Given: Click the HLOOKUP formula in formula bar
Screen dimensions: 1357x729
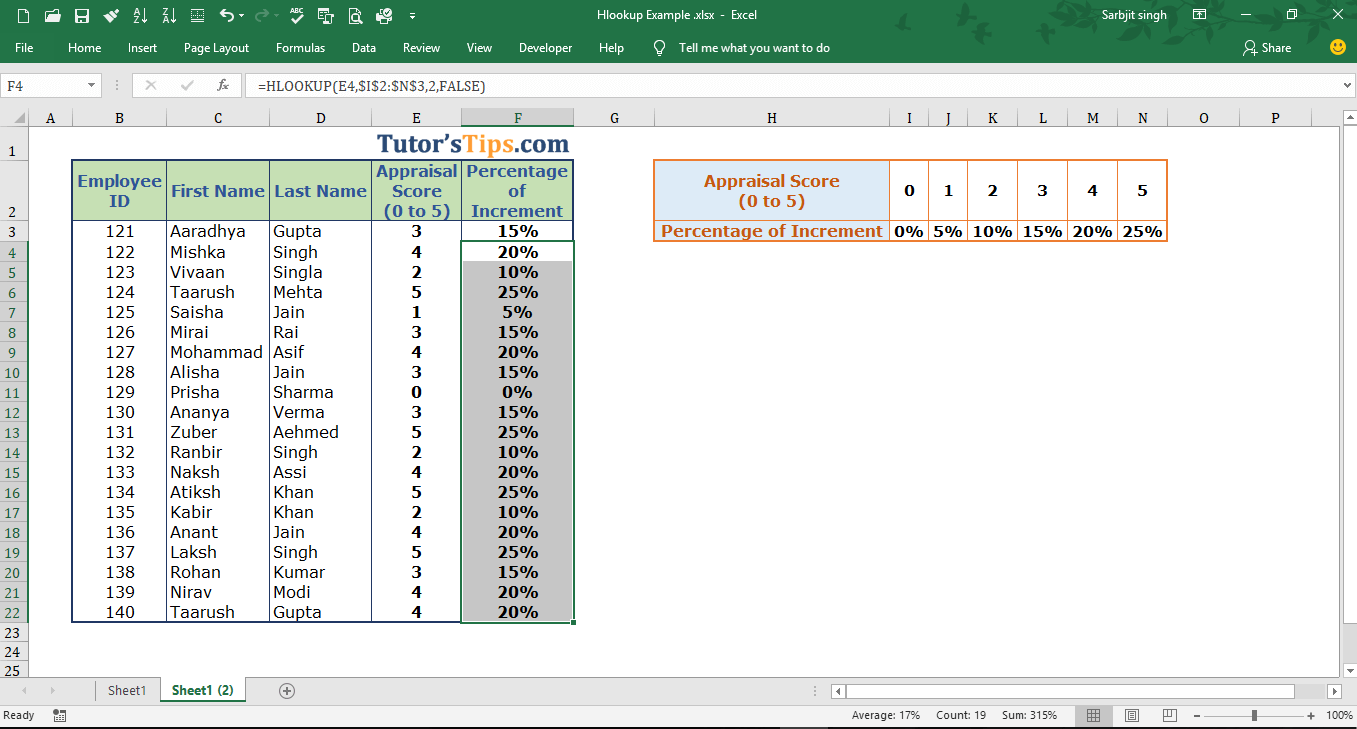Looking at the screenshot, I should click(x=371, y=86).
